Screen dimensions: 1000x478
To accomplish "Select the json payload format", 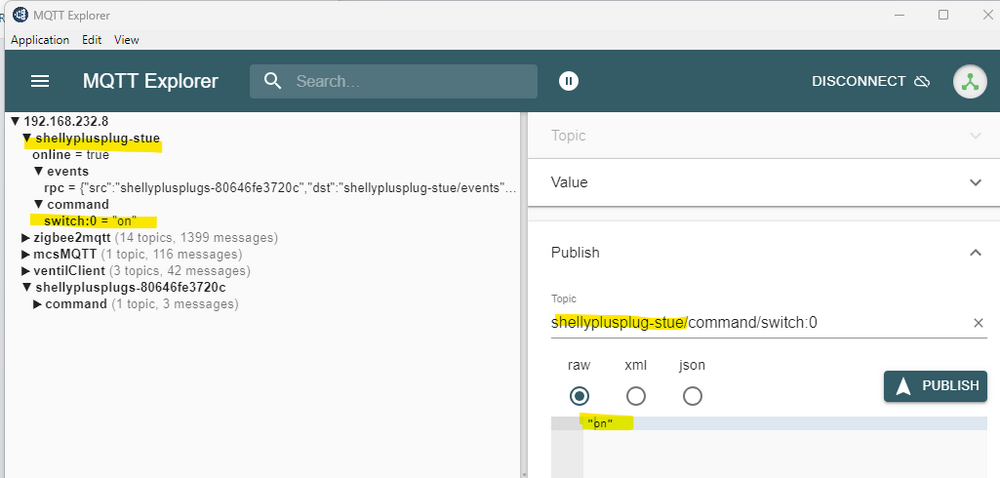I will (x=692, y=396).
